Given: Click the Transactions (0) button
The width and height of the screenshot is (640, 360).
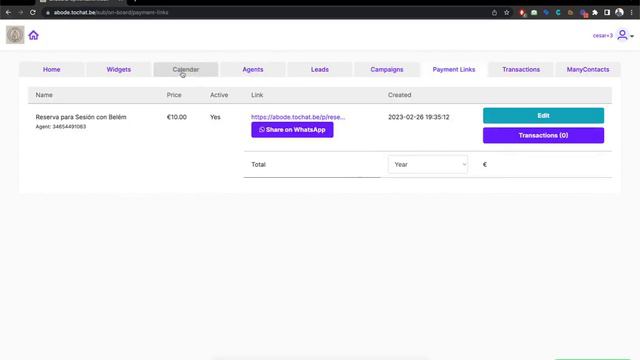Looking at the screenshot, I should tap(543, 135).
